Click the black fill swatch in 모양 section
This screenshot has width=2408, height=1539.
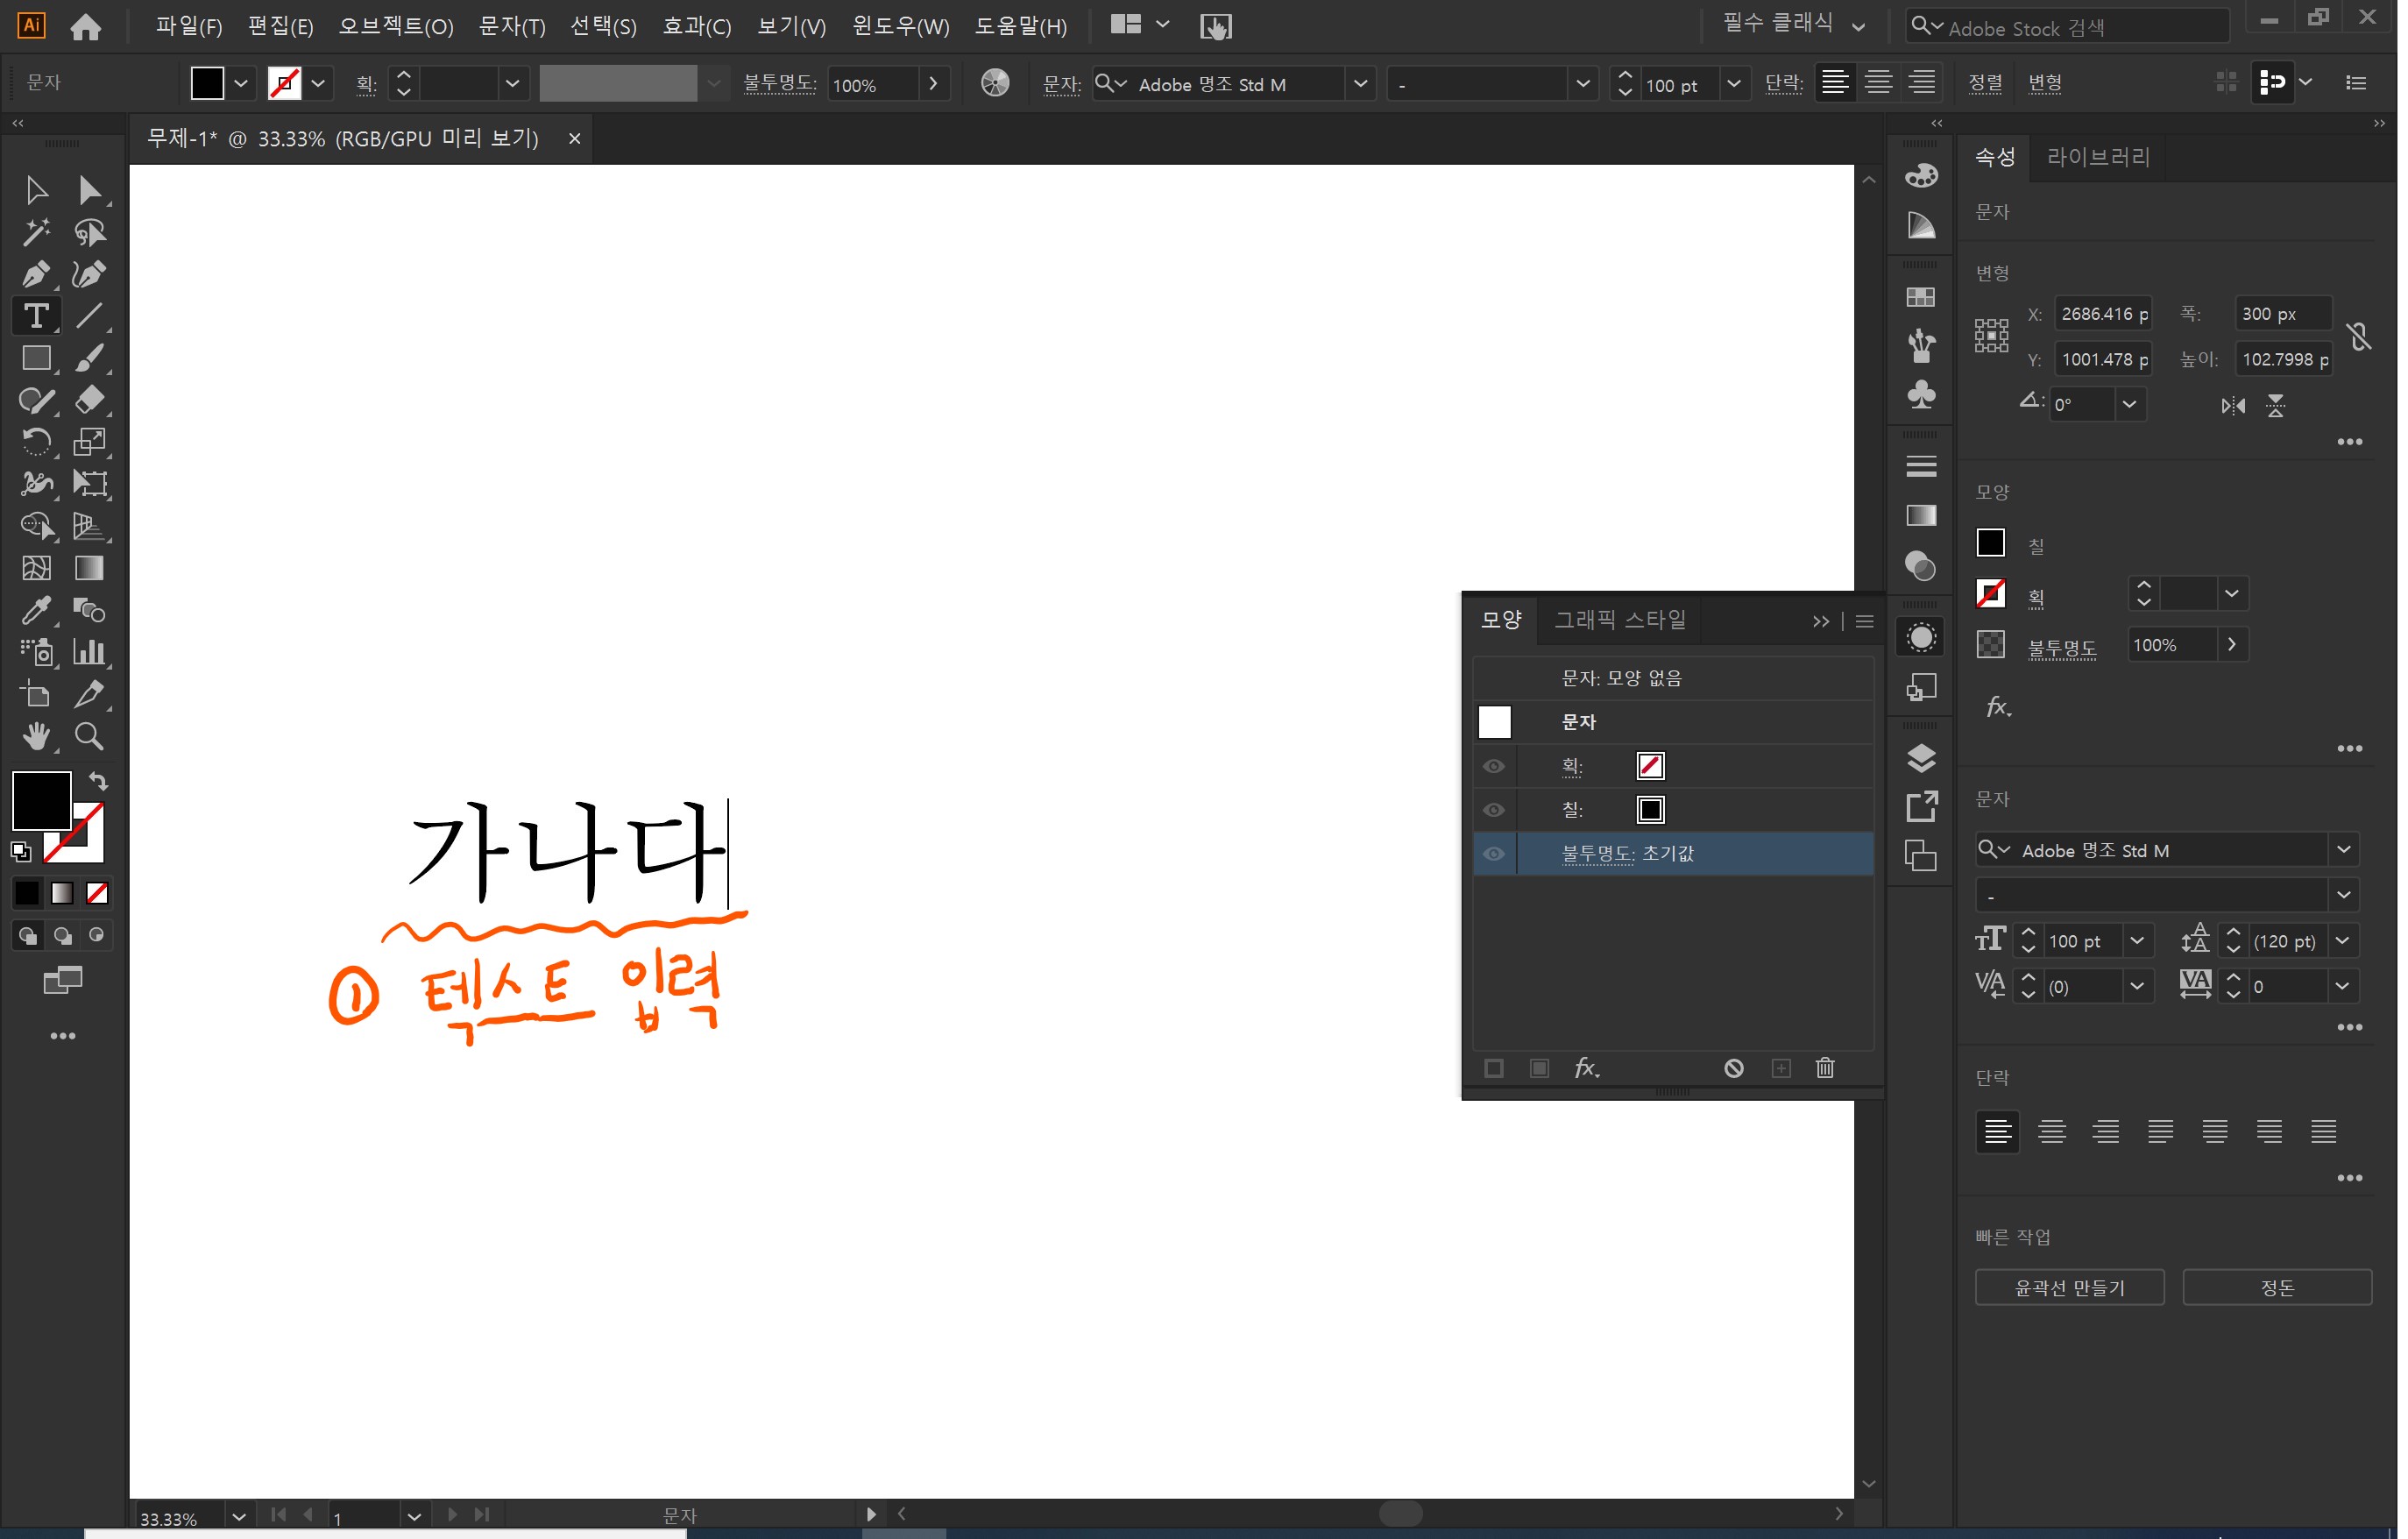tap(1990, 543)
